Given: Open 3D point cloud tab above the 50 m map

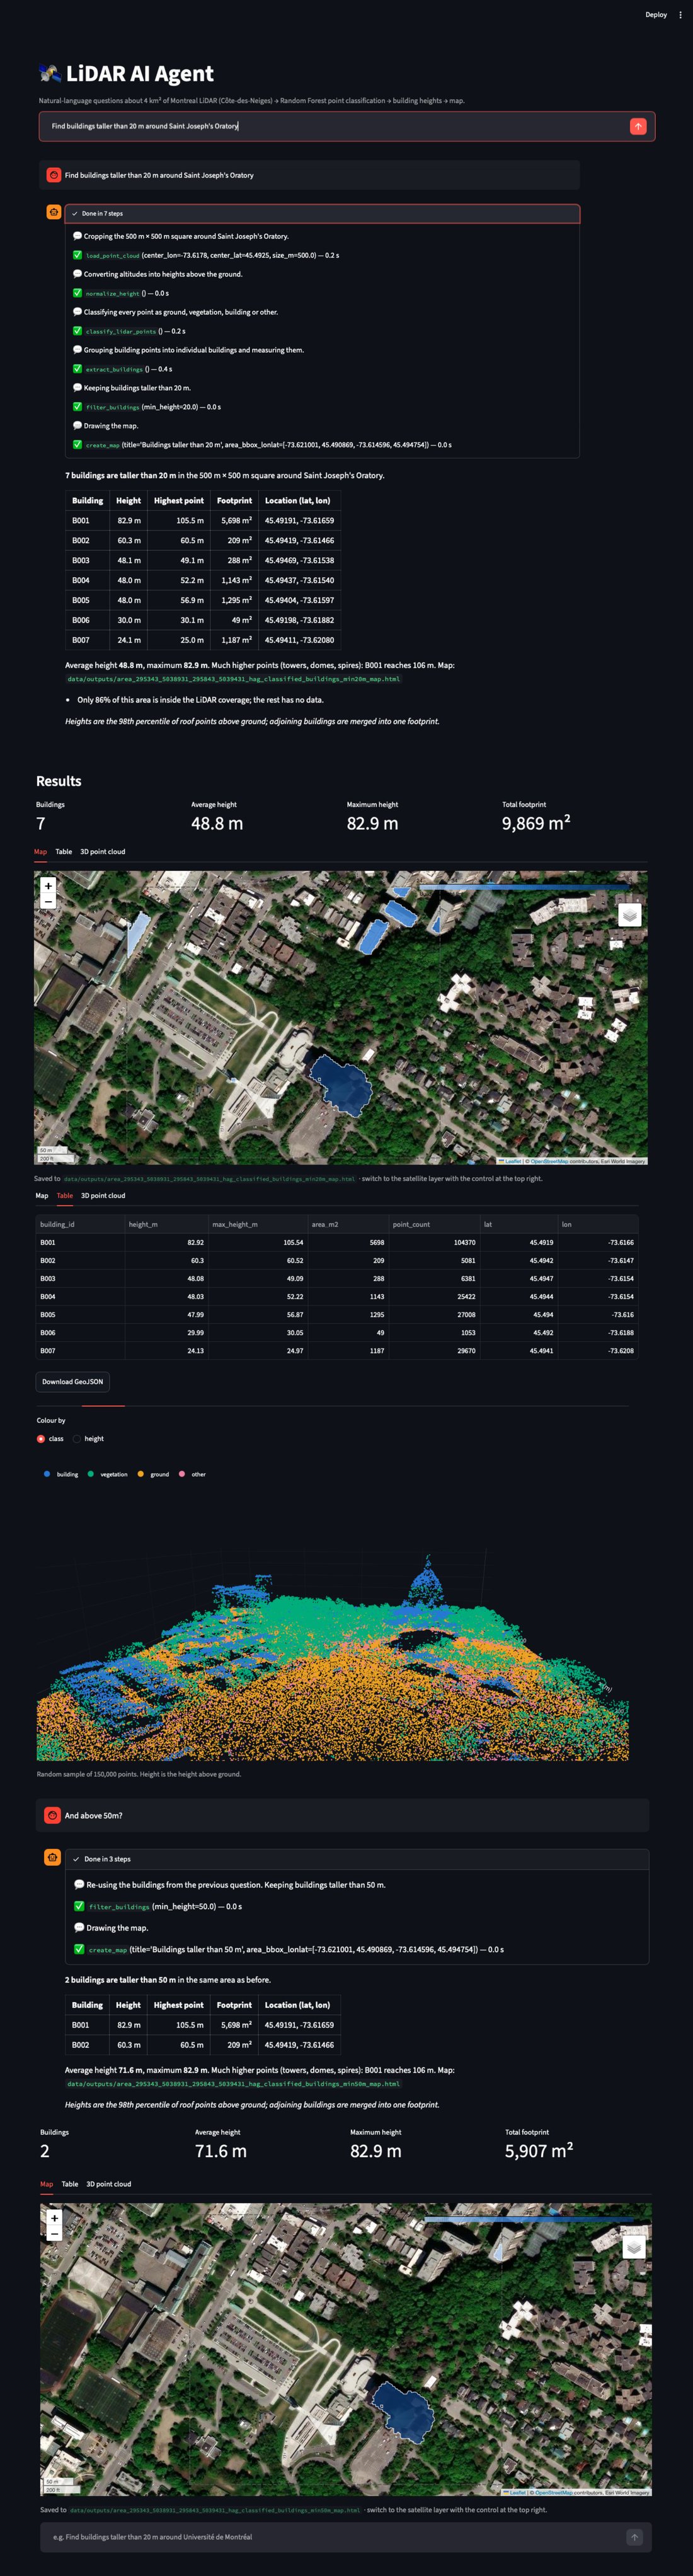Looking at the screenshot, I should pyautogui.click(x=108, y=2184).
